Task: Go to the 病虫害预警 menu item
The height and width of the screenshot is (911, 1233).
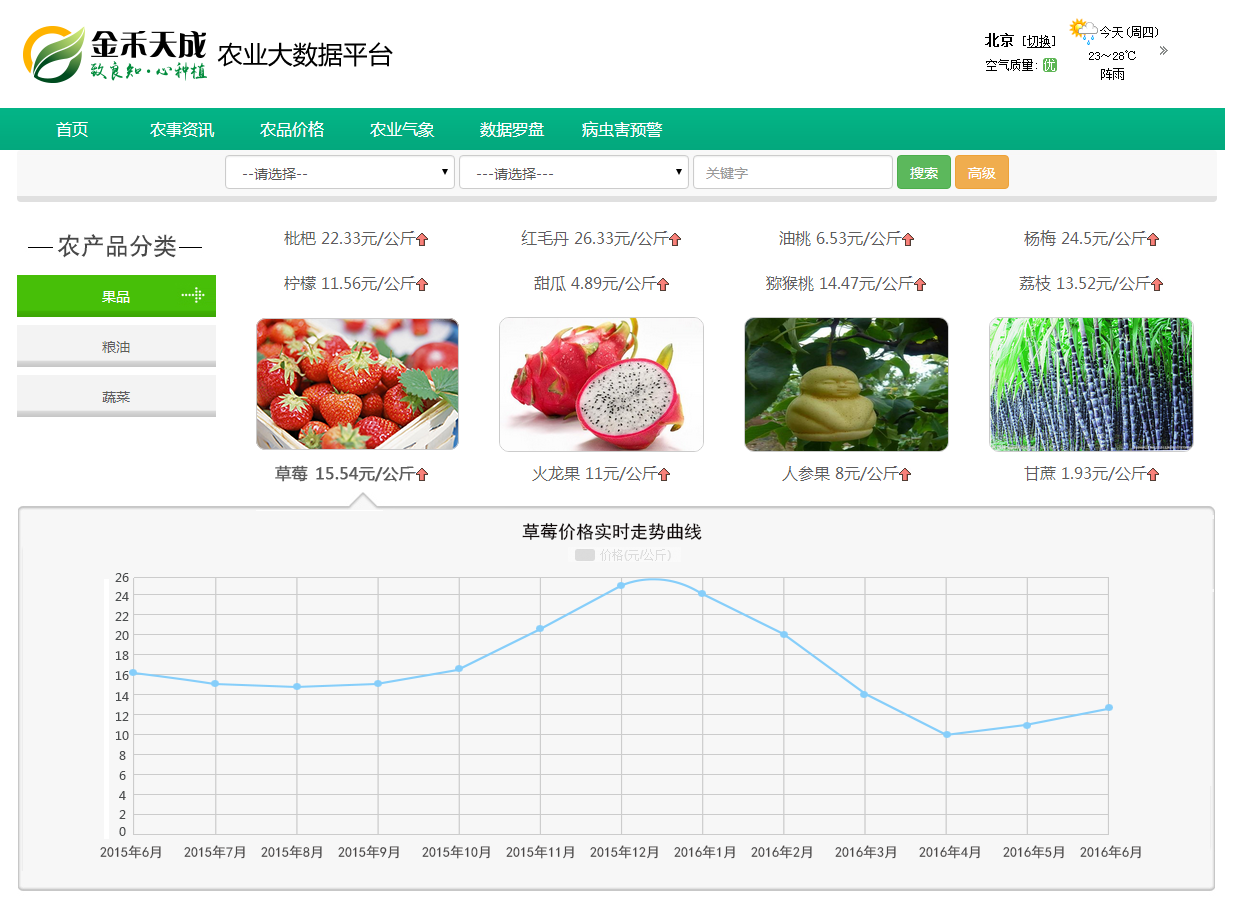Action: tap(622, 130)
